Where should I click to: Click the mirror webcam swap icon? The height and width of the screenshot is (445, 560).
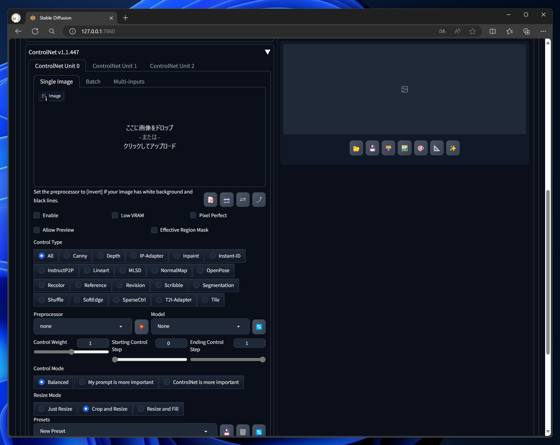pos(243,200)
